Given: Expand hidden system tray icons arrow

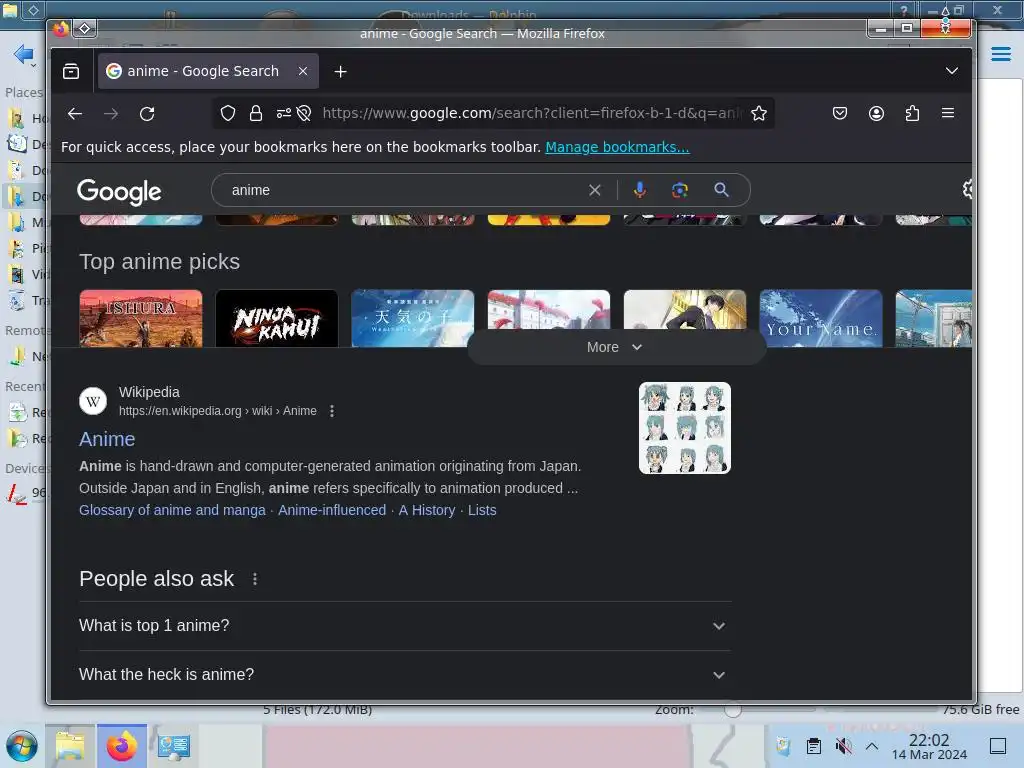Looking at the screenshot, I should pos(872,746).
